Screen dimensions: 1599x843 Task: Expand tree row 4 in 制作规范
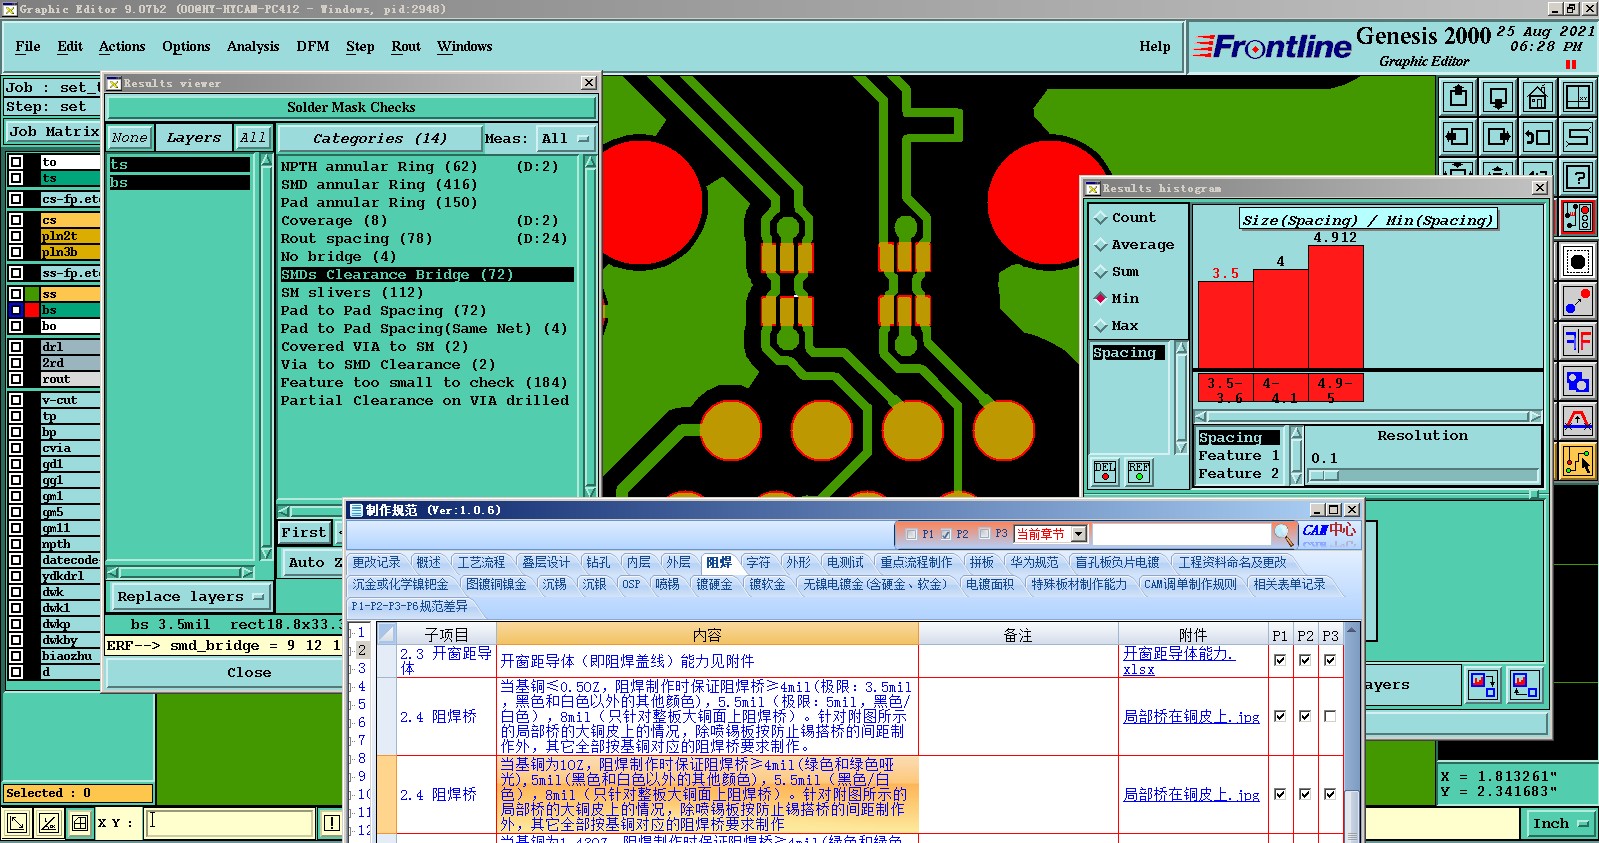click(350, 687)
